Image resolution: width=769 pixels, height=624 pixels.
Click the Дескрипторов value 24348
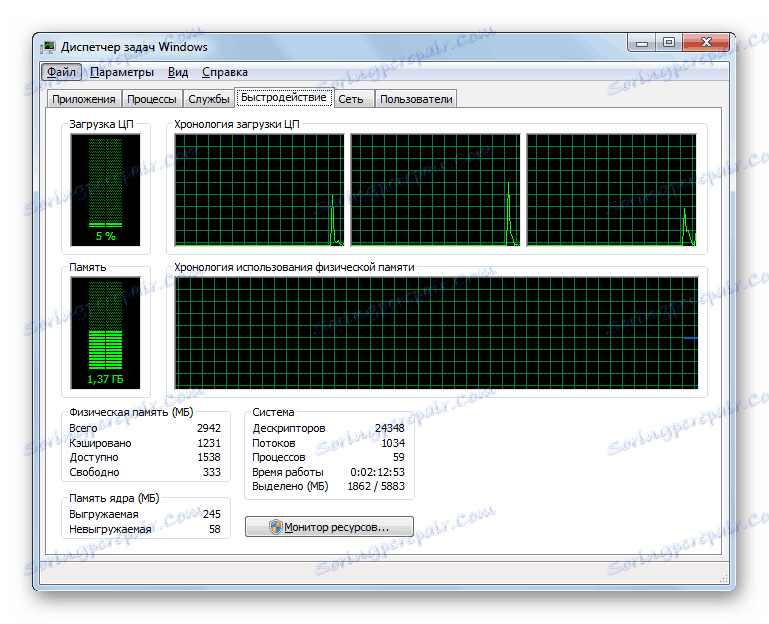click(390, 428)
